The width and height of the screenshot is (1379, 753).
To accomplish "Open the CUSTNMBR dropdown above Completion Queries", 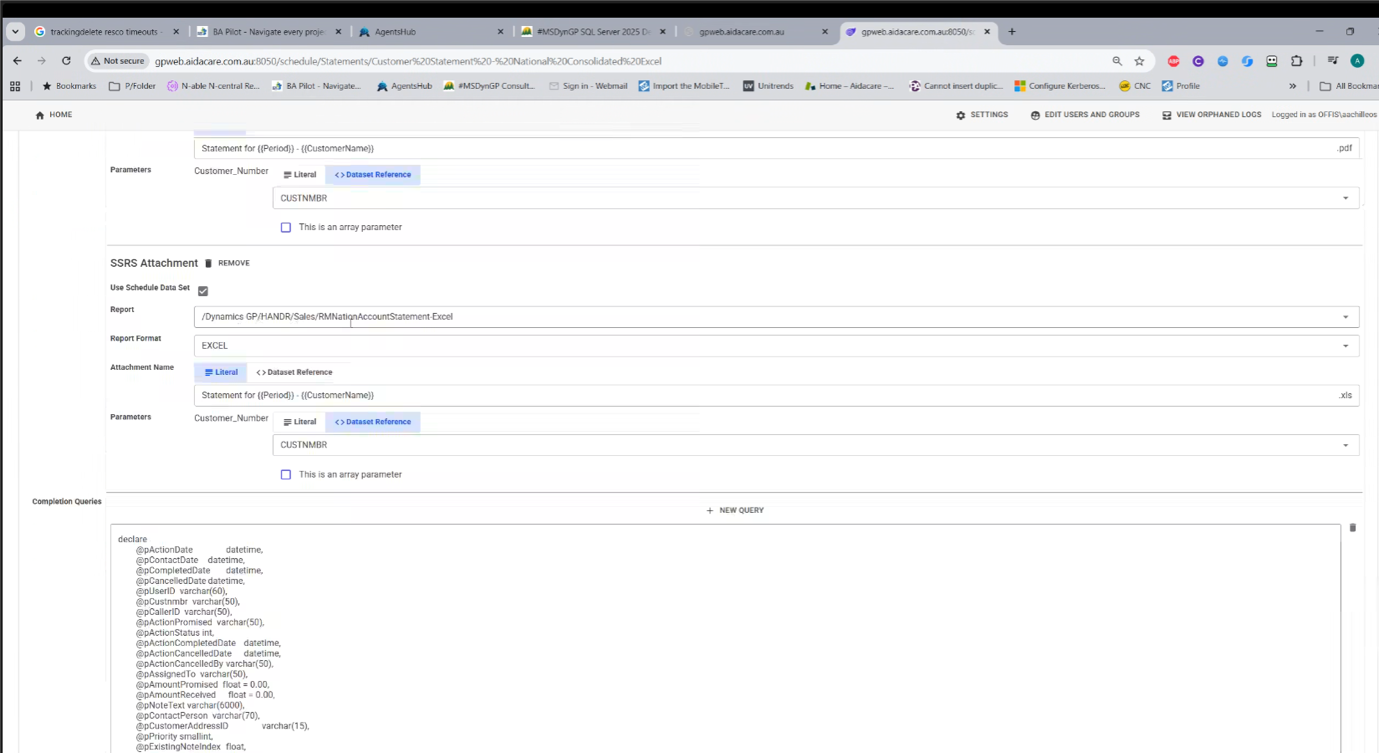I will (816, 445).
